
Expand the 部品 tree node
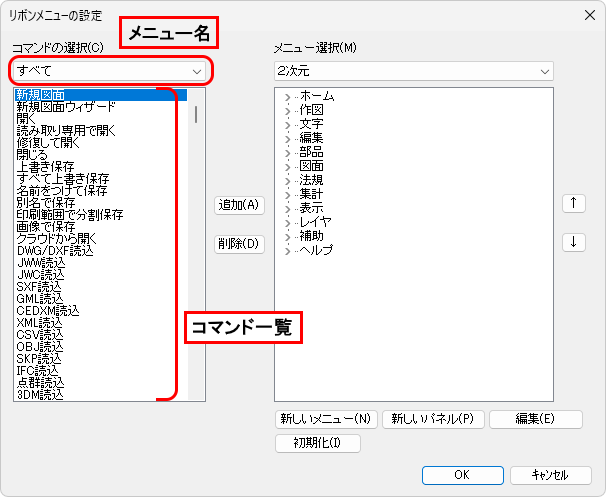coord(287,153)
